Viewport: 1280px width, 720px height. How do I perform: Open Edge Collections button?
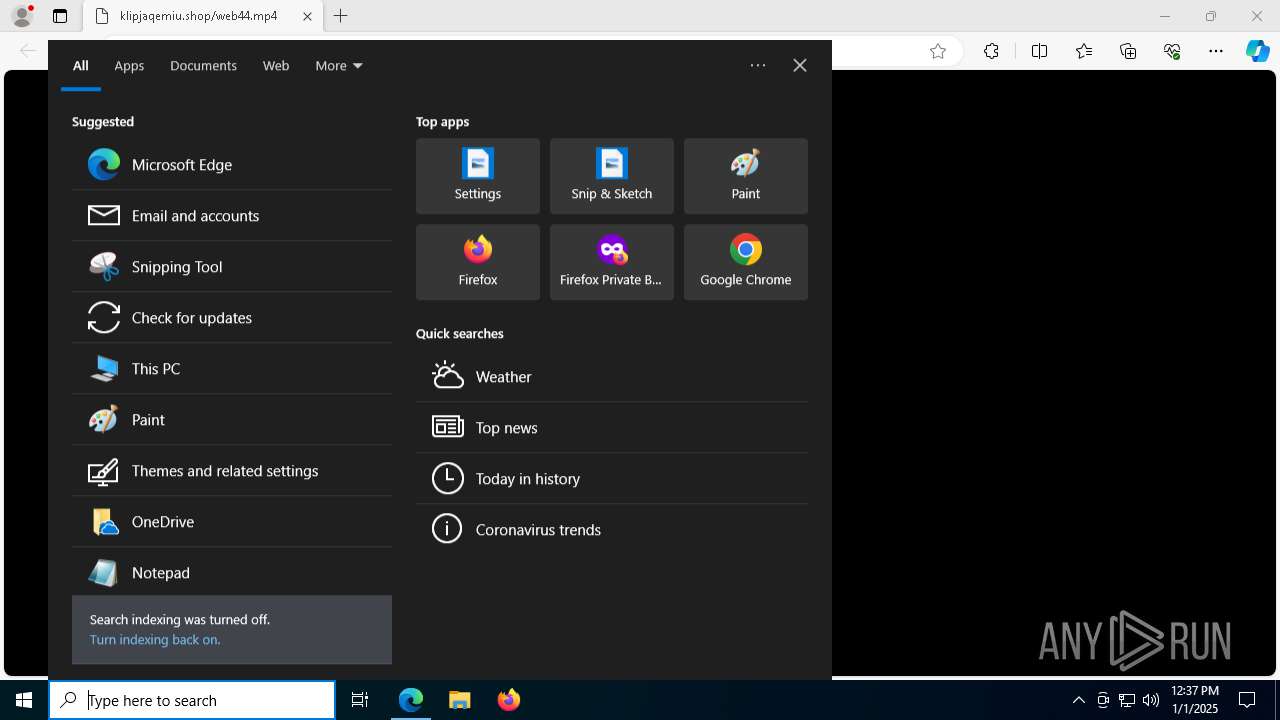coord(1128,52)
